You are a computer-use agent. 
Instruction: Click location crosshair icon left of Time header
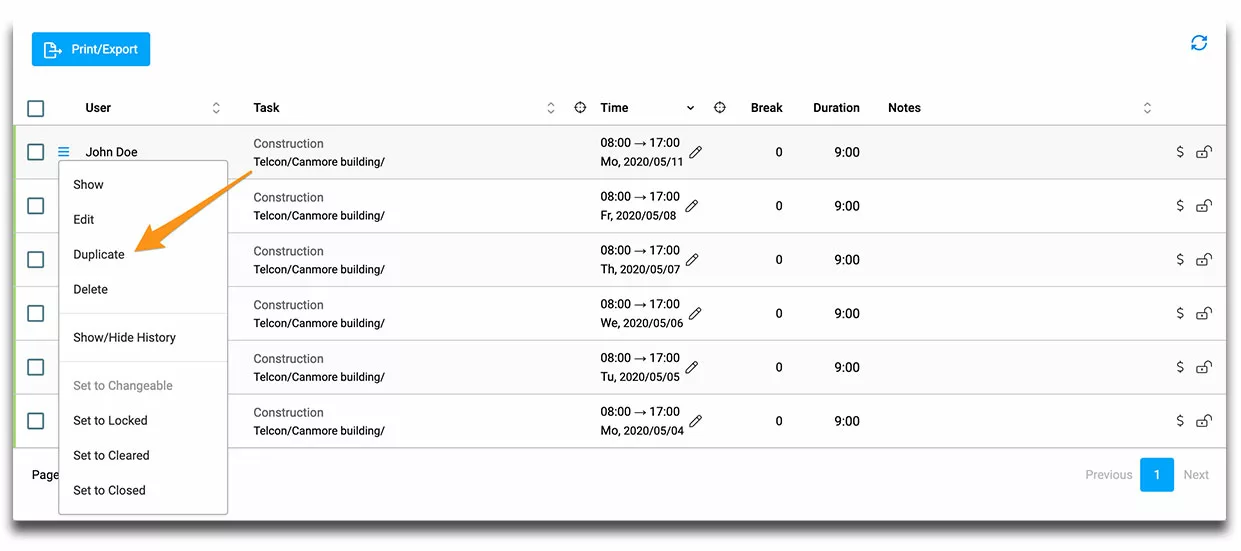580,108
